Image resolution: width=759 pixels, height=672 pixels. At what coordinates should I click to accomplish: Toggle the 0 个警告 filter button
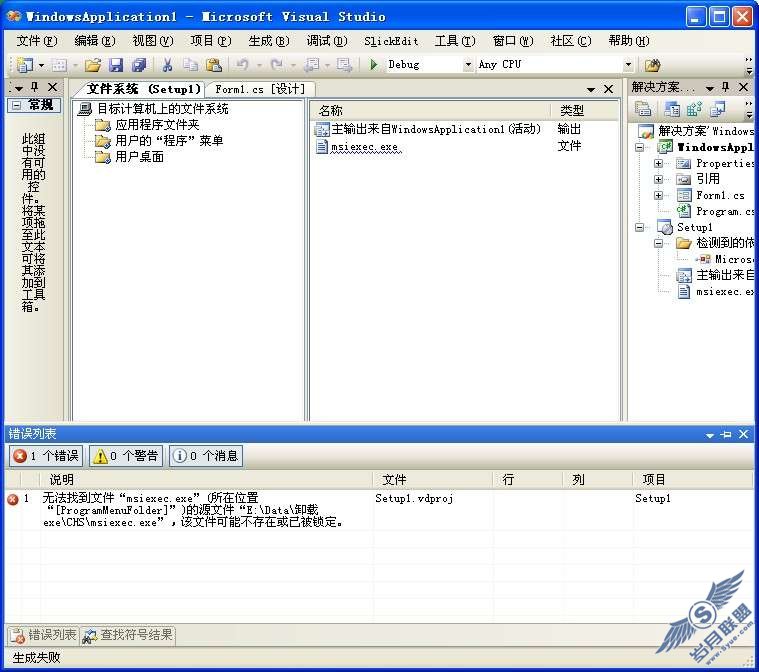126,456
